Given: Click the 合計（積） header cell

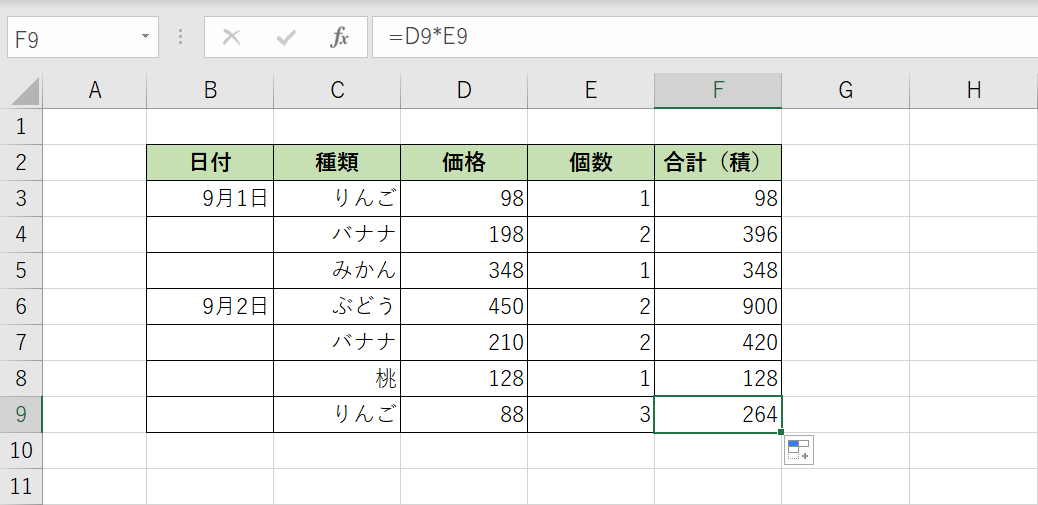Looking at the screenshot, I should tap(718, 163).
